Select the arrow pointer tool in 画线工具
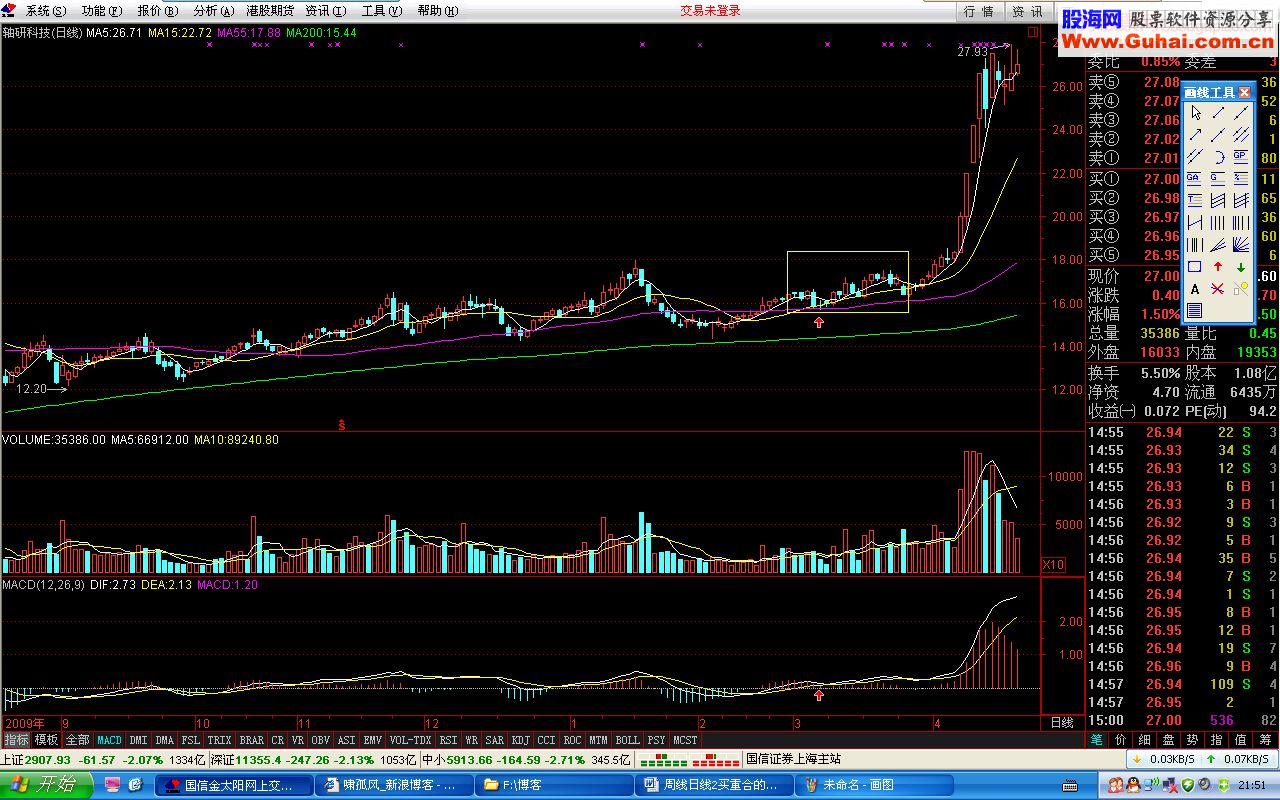Screen dimensions: 1280x800 pyautogui.click(x=1194, y=113)
